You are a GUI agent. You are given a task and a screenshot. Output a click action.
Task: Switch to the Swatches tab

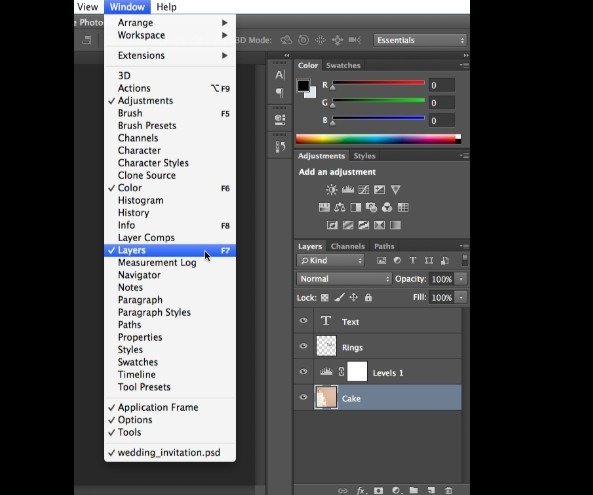[343, 65]
